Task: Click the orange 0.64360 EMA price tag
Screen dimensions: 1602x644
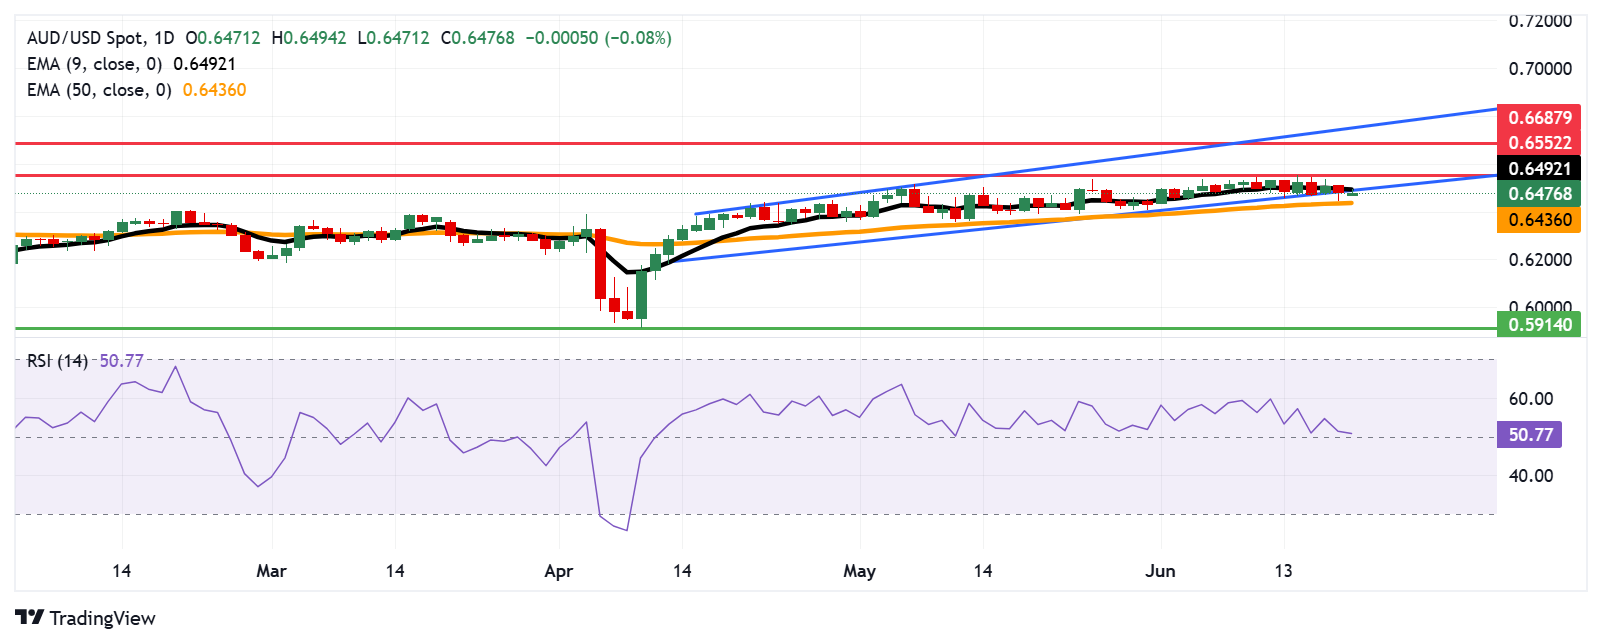Action: (x=1539, y=220)
